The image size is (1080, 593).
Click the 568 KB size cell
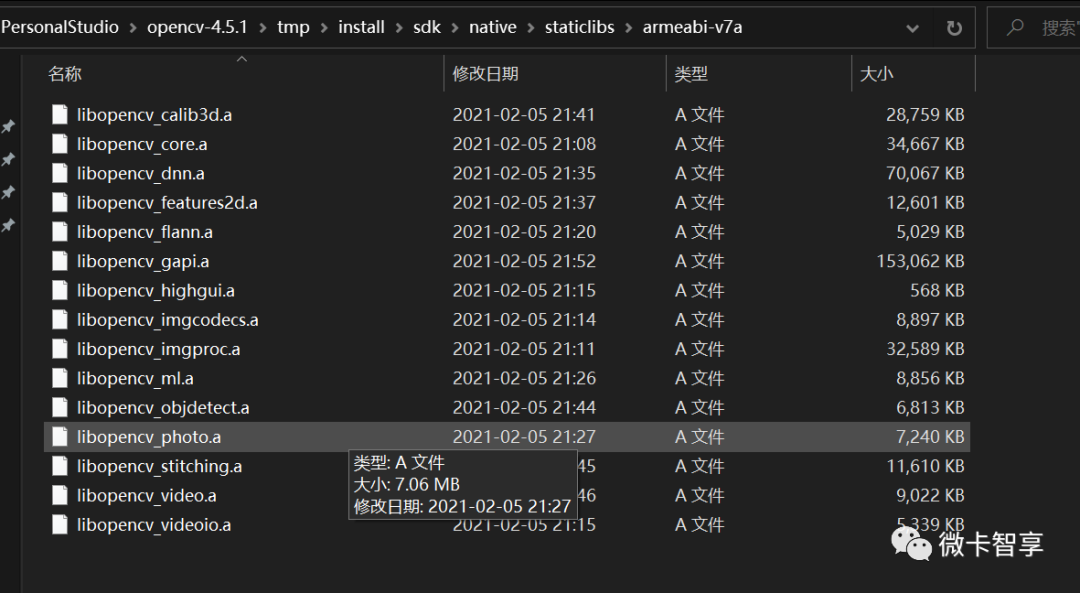(x=937, y=290)
